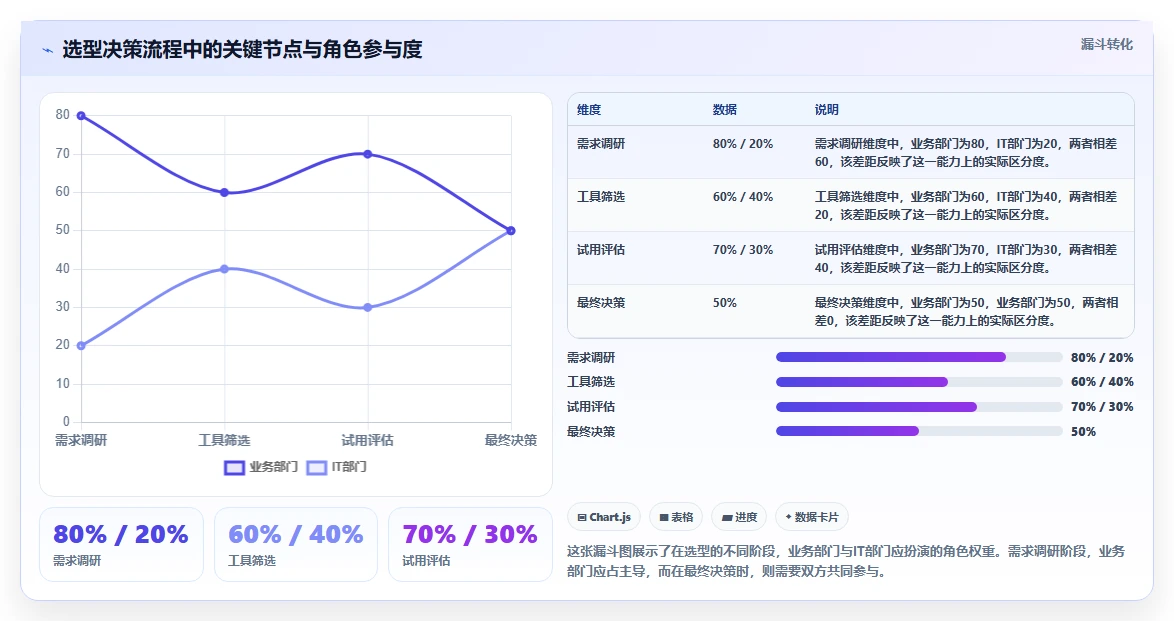Click the 需求调研 progress bar
Screen dimensions: 1174x621
click(x=919, y=357)
